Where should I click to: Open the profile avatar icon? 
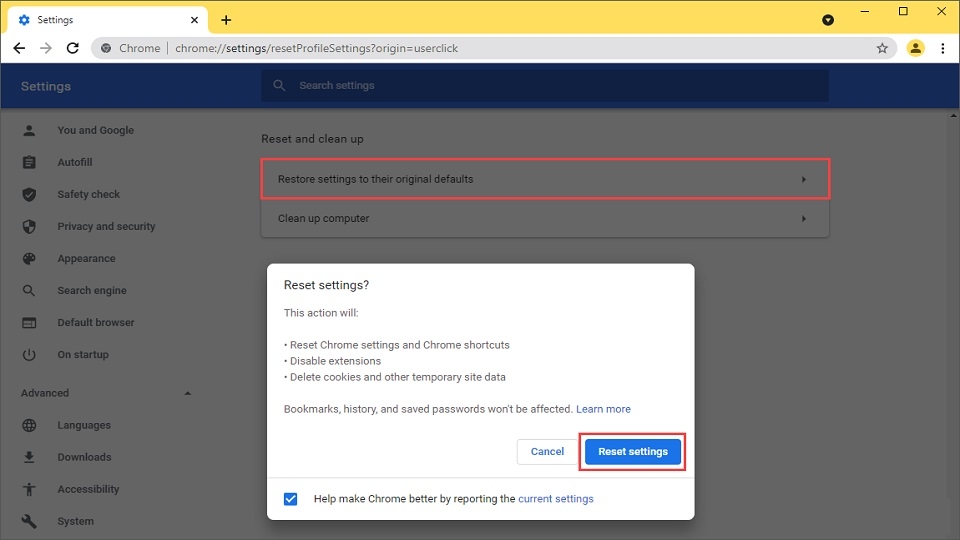point(915,48)
